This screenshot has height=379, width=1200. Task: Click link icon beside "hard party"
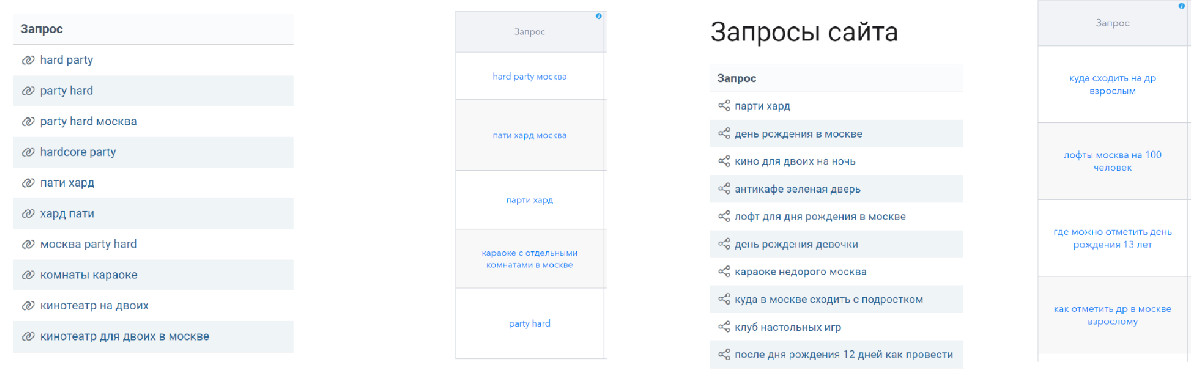[x=28, y=60]
